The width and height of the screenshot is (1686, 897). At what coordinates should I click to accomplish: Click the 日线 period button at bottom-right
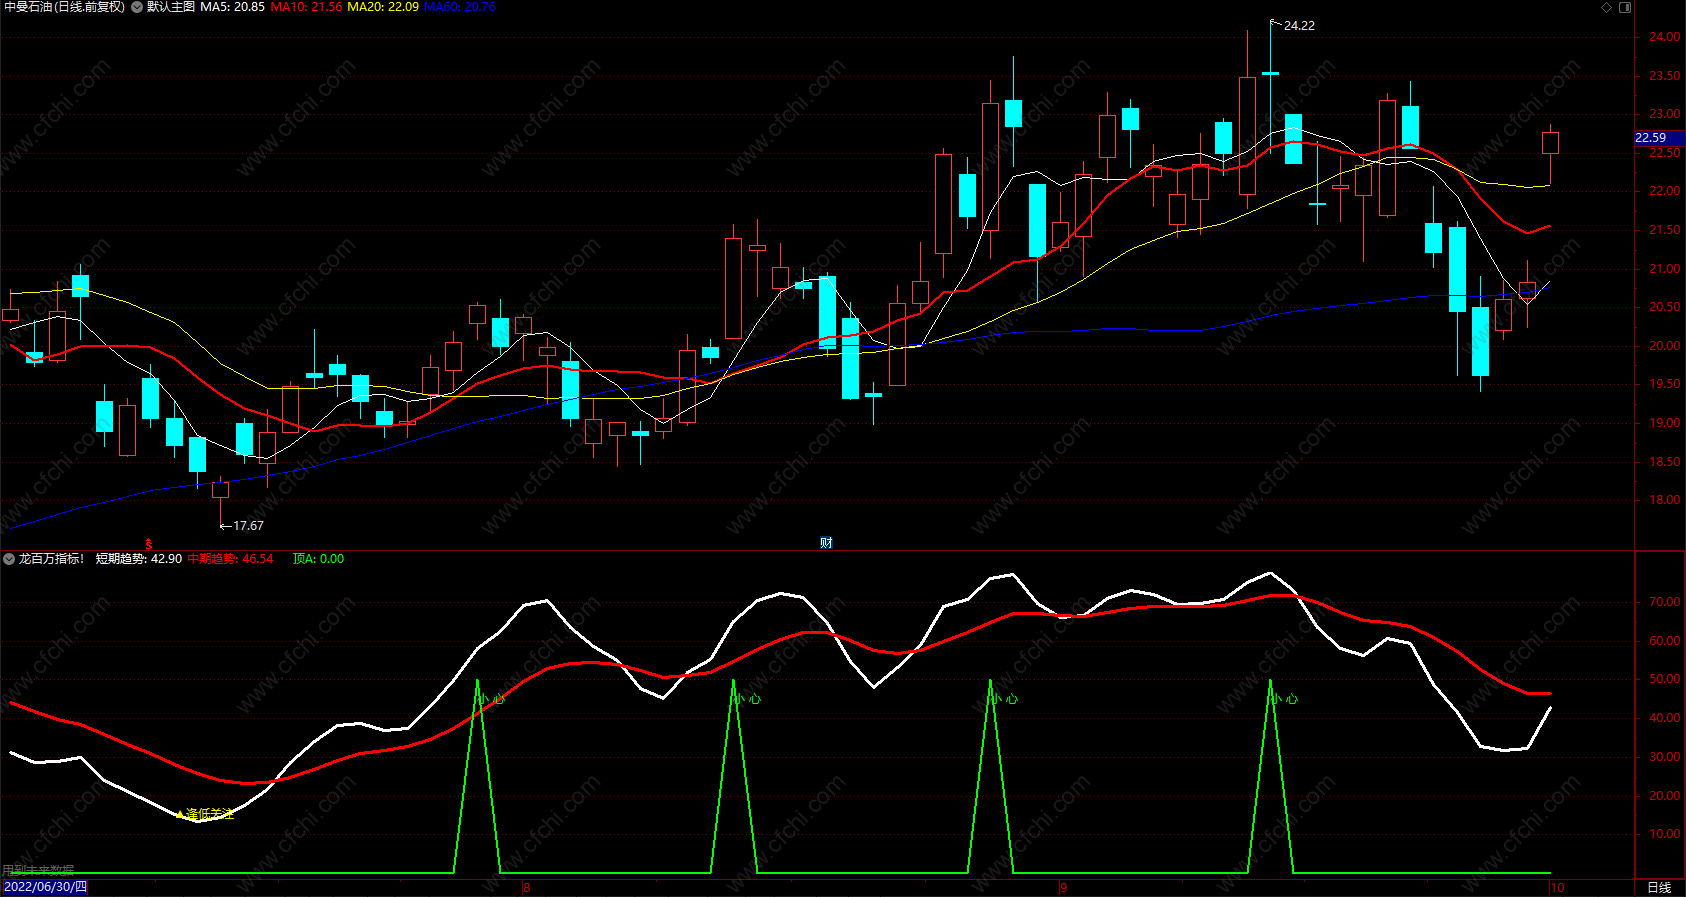[1659, 888]
